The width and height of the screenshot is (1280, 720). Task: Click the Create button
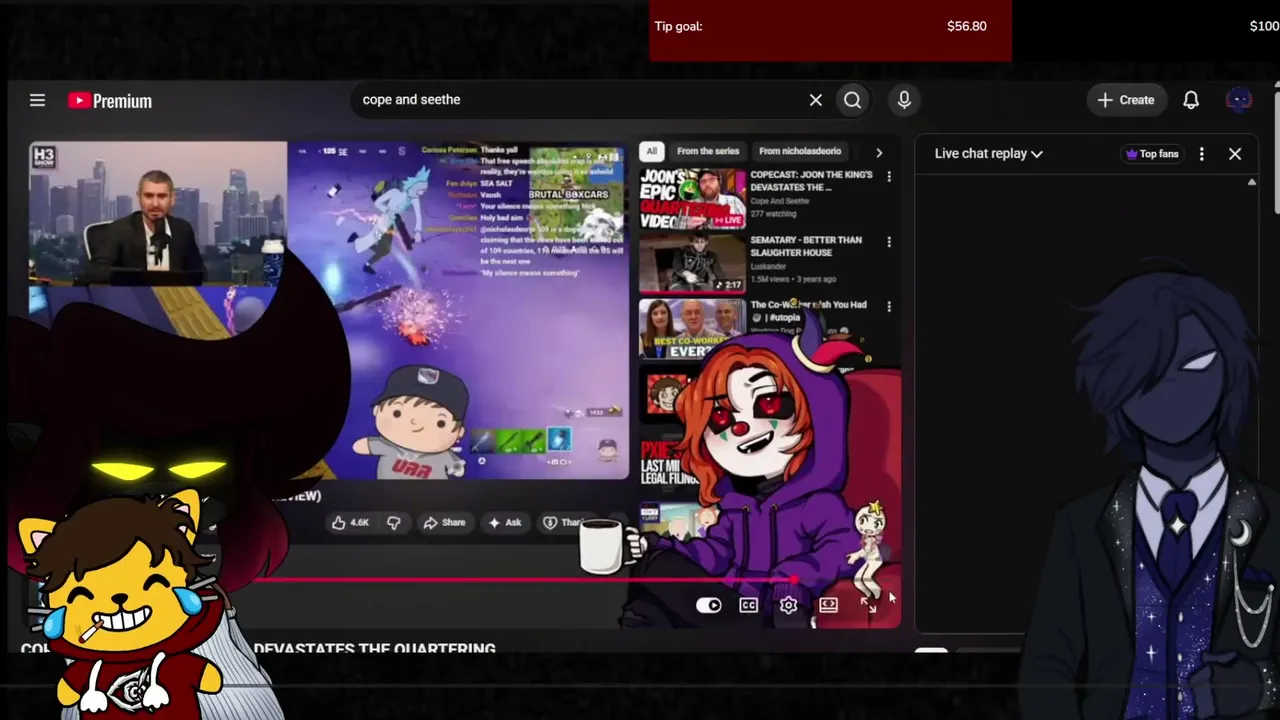[x=1126, y=100]
